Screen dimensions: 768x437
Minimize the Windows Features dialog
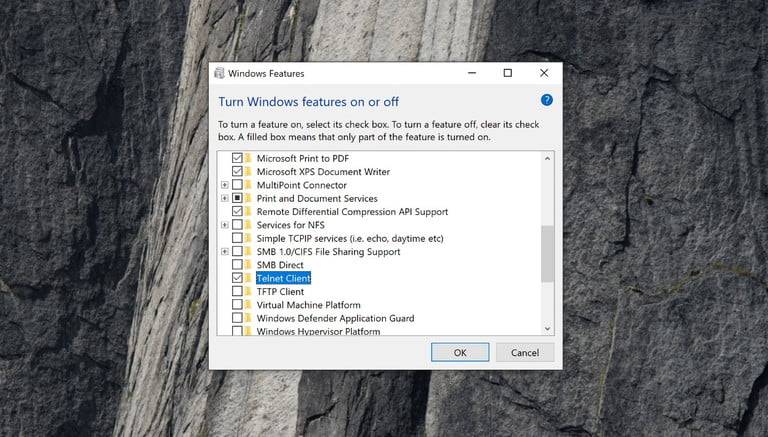pyautogui.click(x=472, y=73)
